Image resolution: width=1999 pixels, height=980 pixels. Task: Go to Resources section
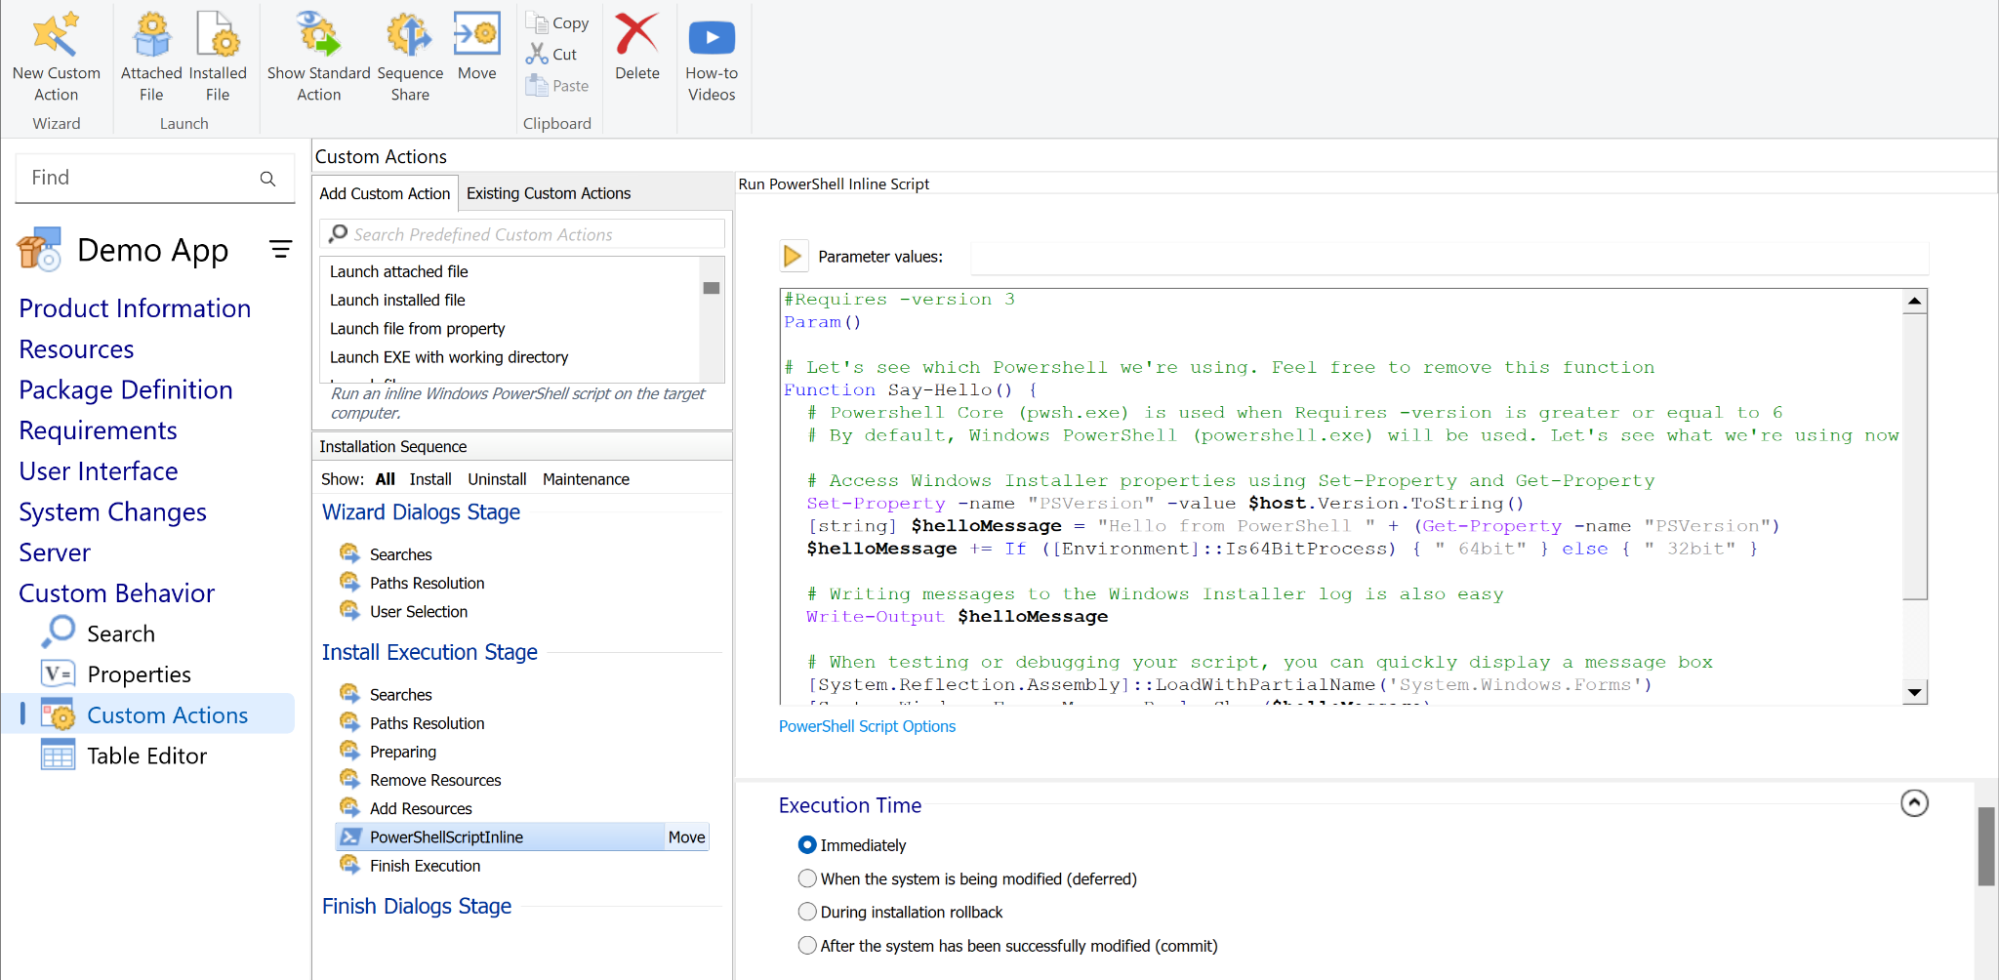[76, 349]
